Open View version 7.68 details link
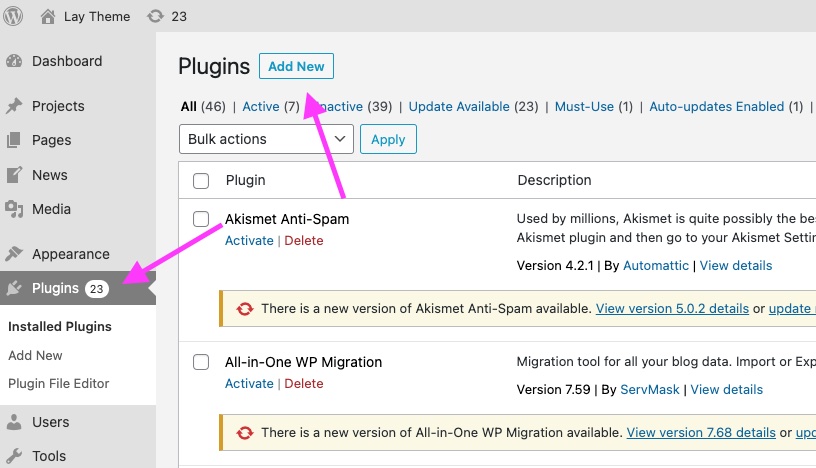The image size is (816, 468). [701, 433]
